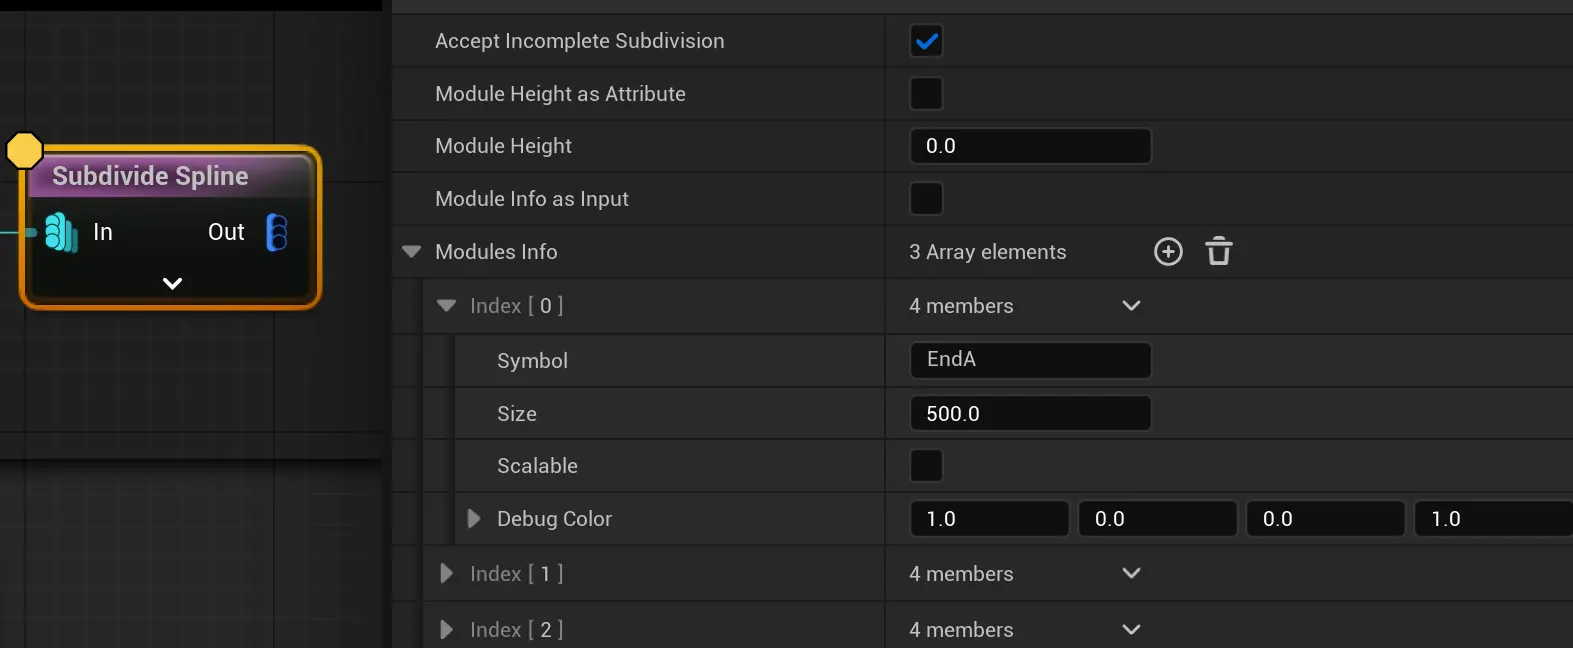
Task: Collapse the Modules Info section
Action: (411, 252)
